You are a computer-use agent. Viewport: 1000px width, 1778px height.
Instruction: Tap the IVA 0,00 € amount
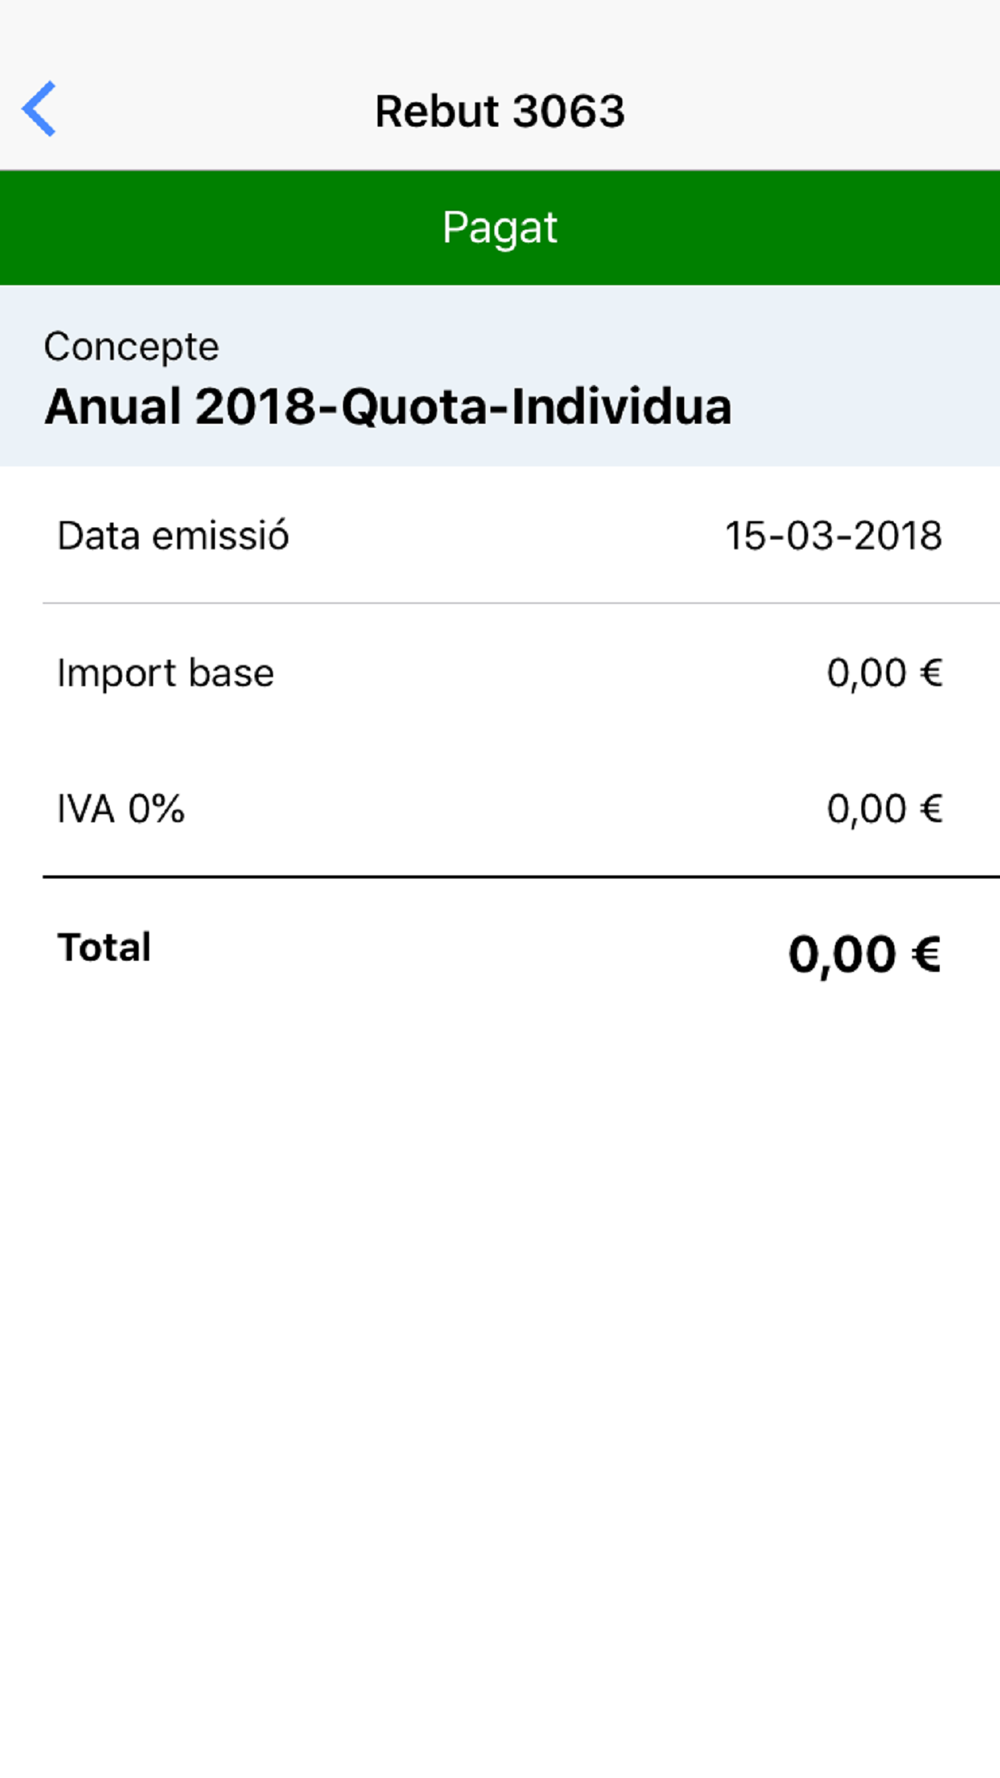coord(884,809)
